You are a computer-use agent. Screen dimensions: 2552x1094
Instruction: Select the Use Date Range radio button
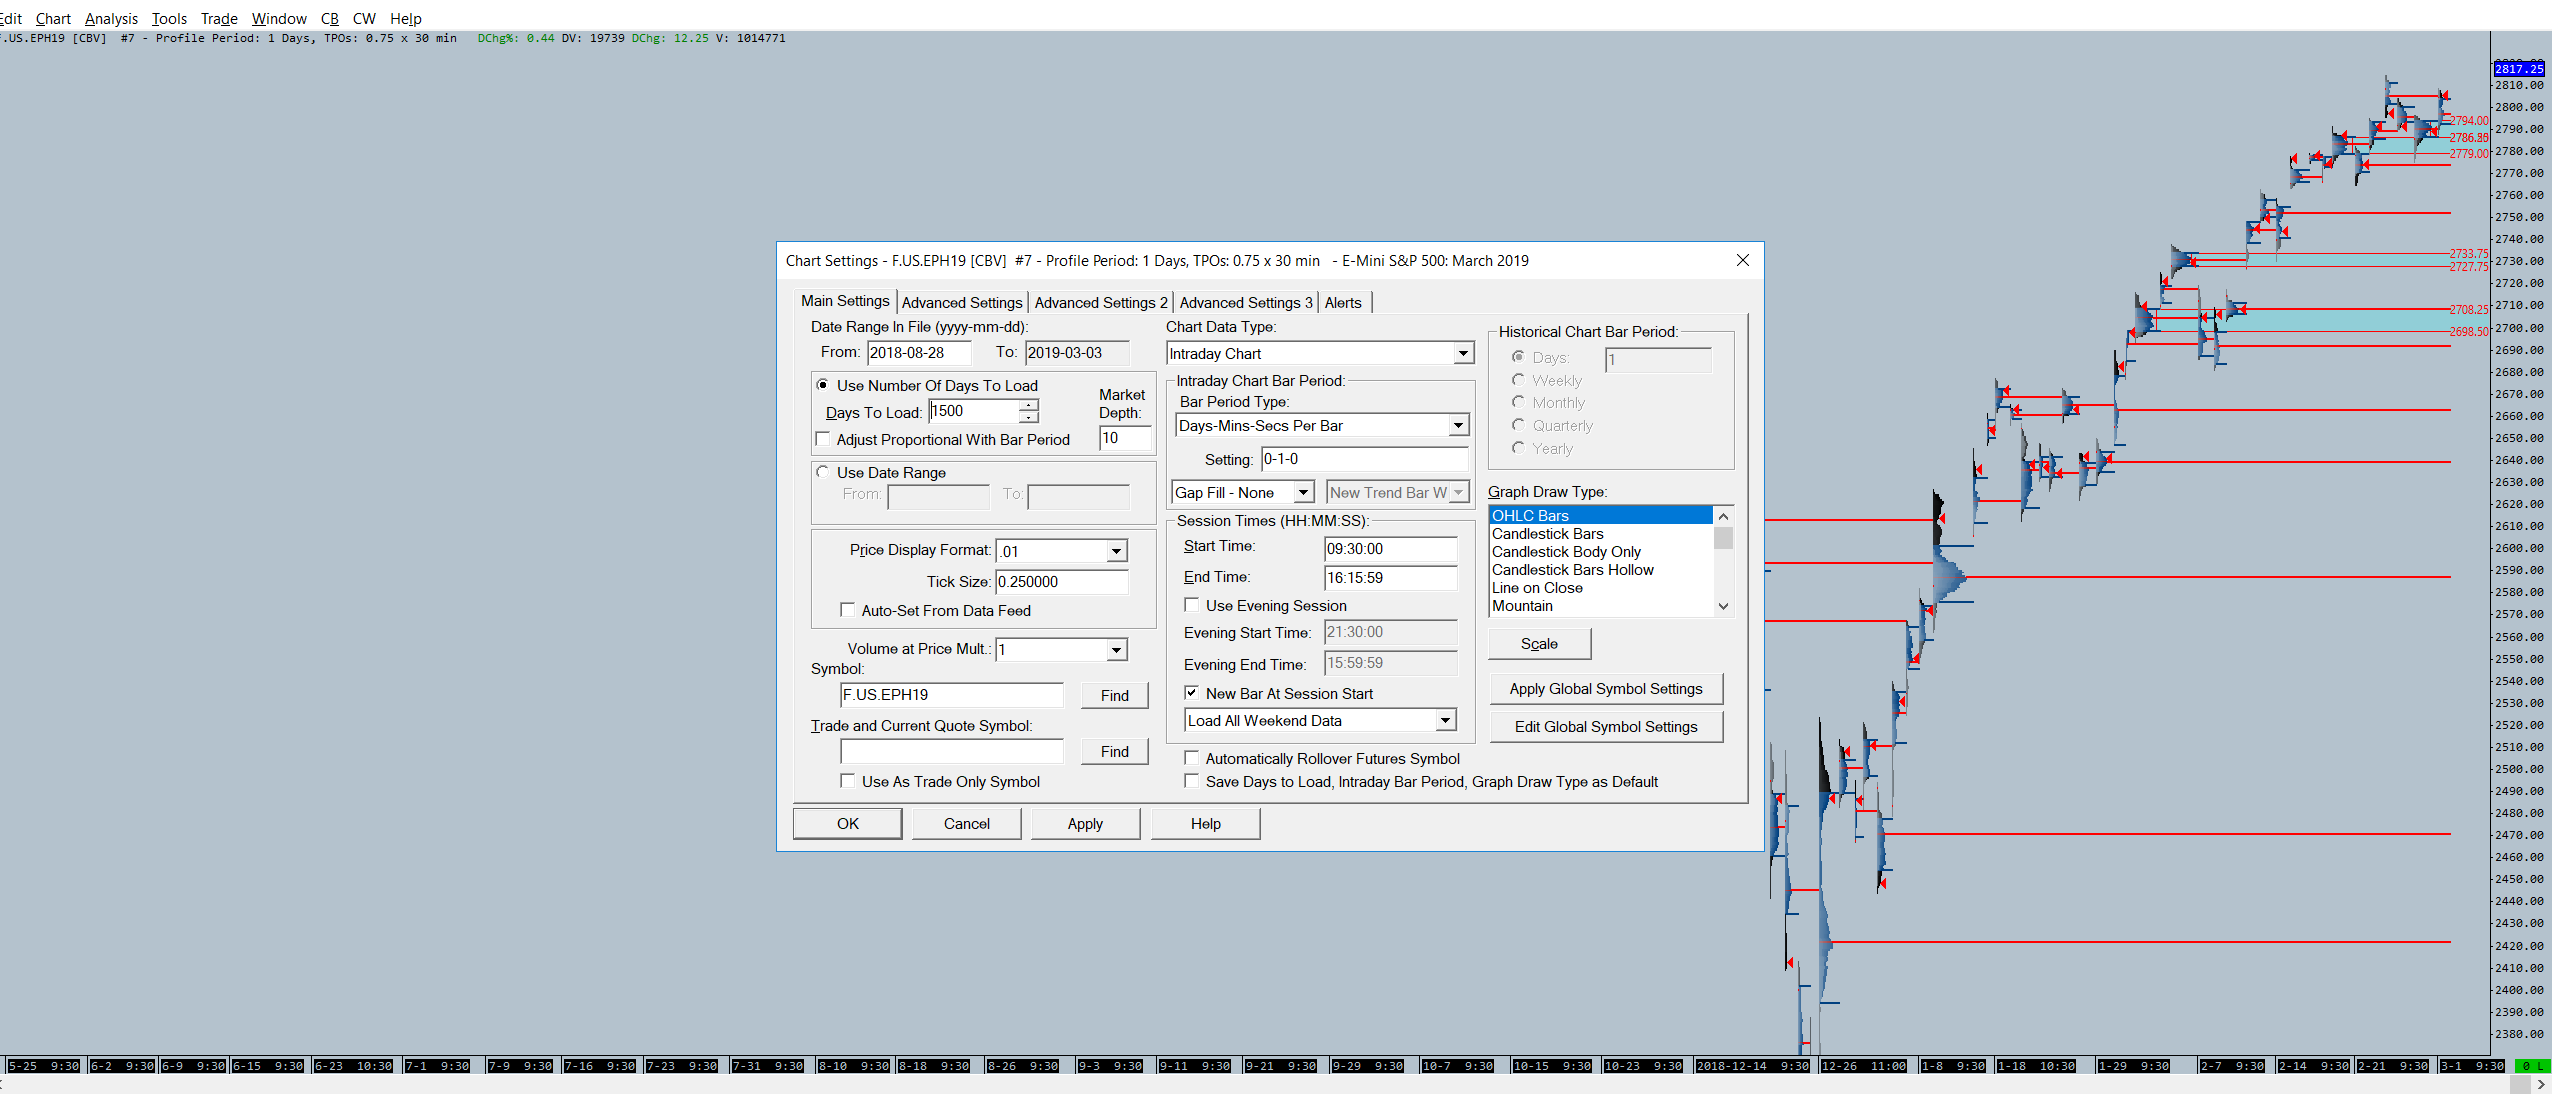[823, 472]
